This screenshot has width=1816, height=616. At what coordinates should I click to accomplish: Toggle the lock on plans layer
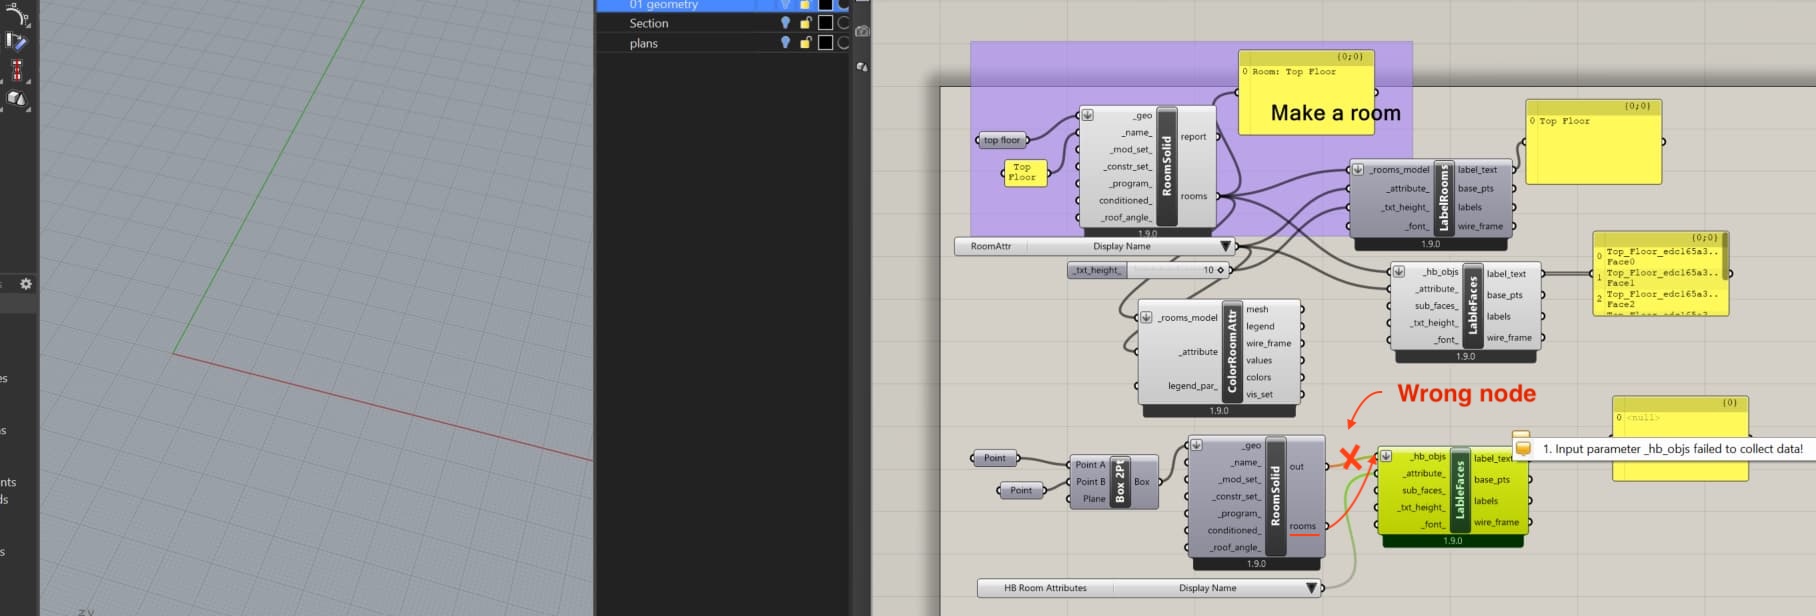pos(805,43)
